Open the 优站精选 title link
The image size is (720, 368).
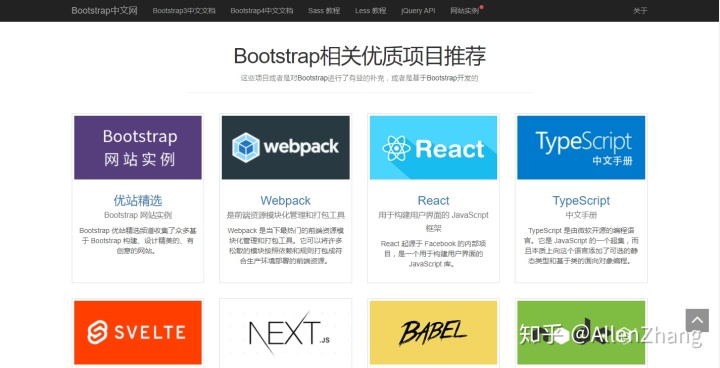point(138,200)
